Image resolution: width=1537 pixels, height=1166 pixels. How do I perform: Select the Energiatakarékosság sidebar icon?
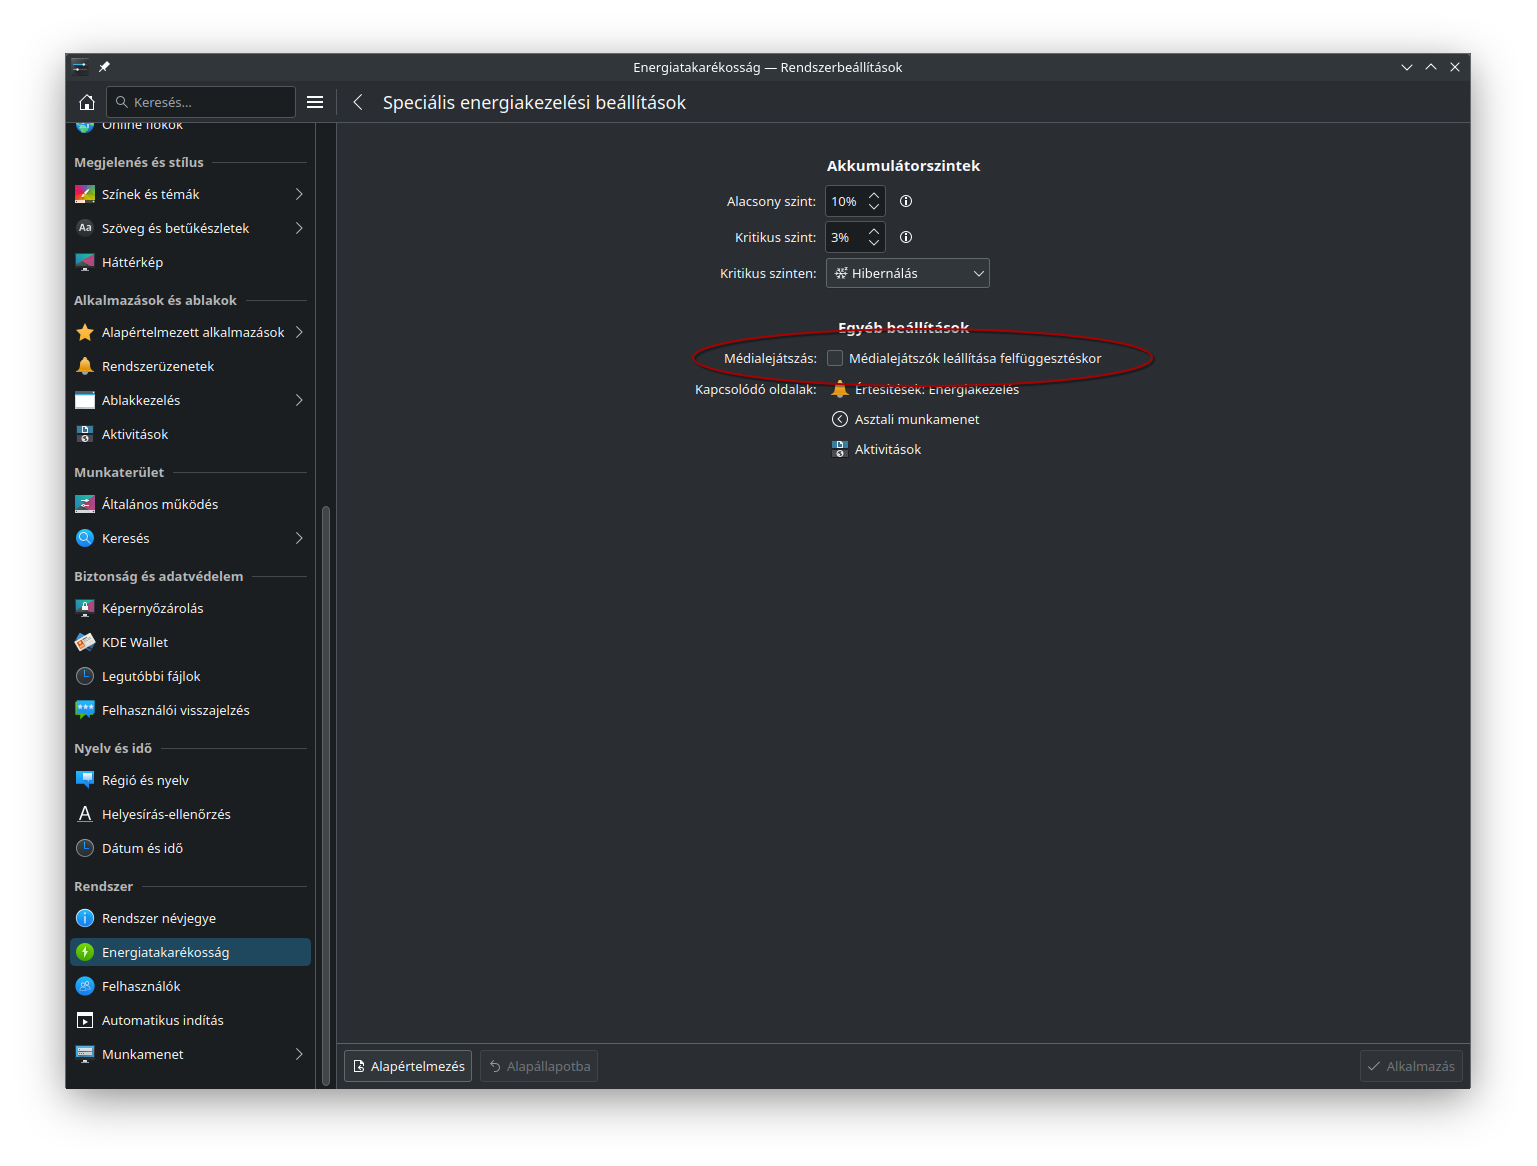pyautogui.click(x=85, y=951)
